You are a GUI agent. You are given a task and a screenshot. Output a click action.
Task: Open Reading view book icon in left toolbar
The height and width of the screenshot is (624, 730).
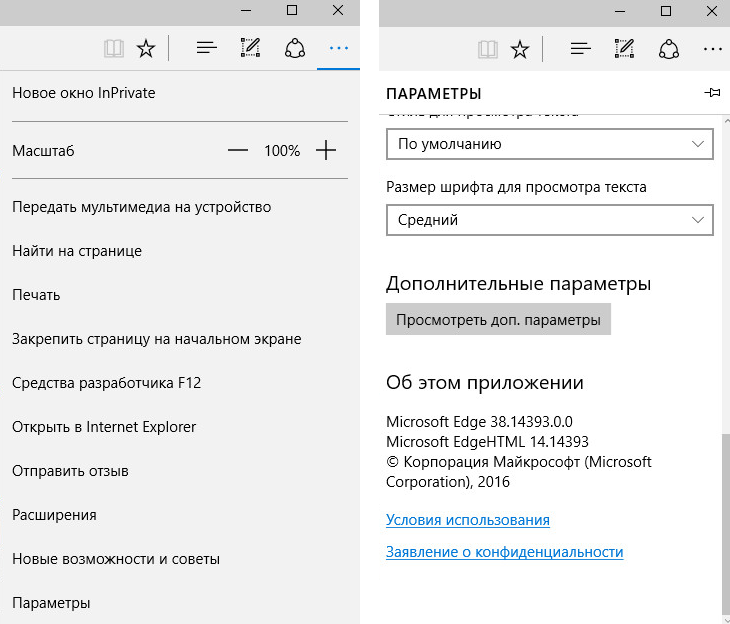(x=114, y=48)
